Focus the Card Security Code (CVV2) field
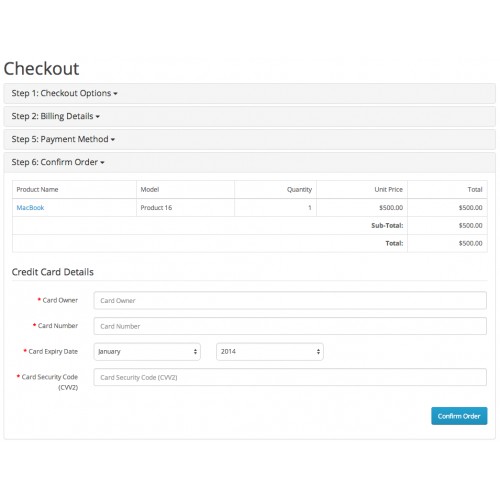This screenshot has width=500, height=500. click(290, 377)
